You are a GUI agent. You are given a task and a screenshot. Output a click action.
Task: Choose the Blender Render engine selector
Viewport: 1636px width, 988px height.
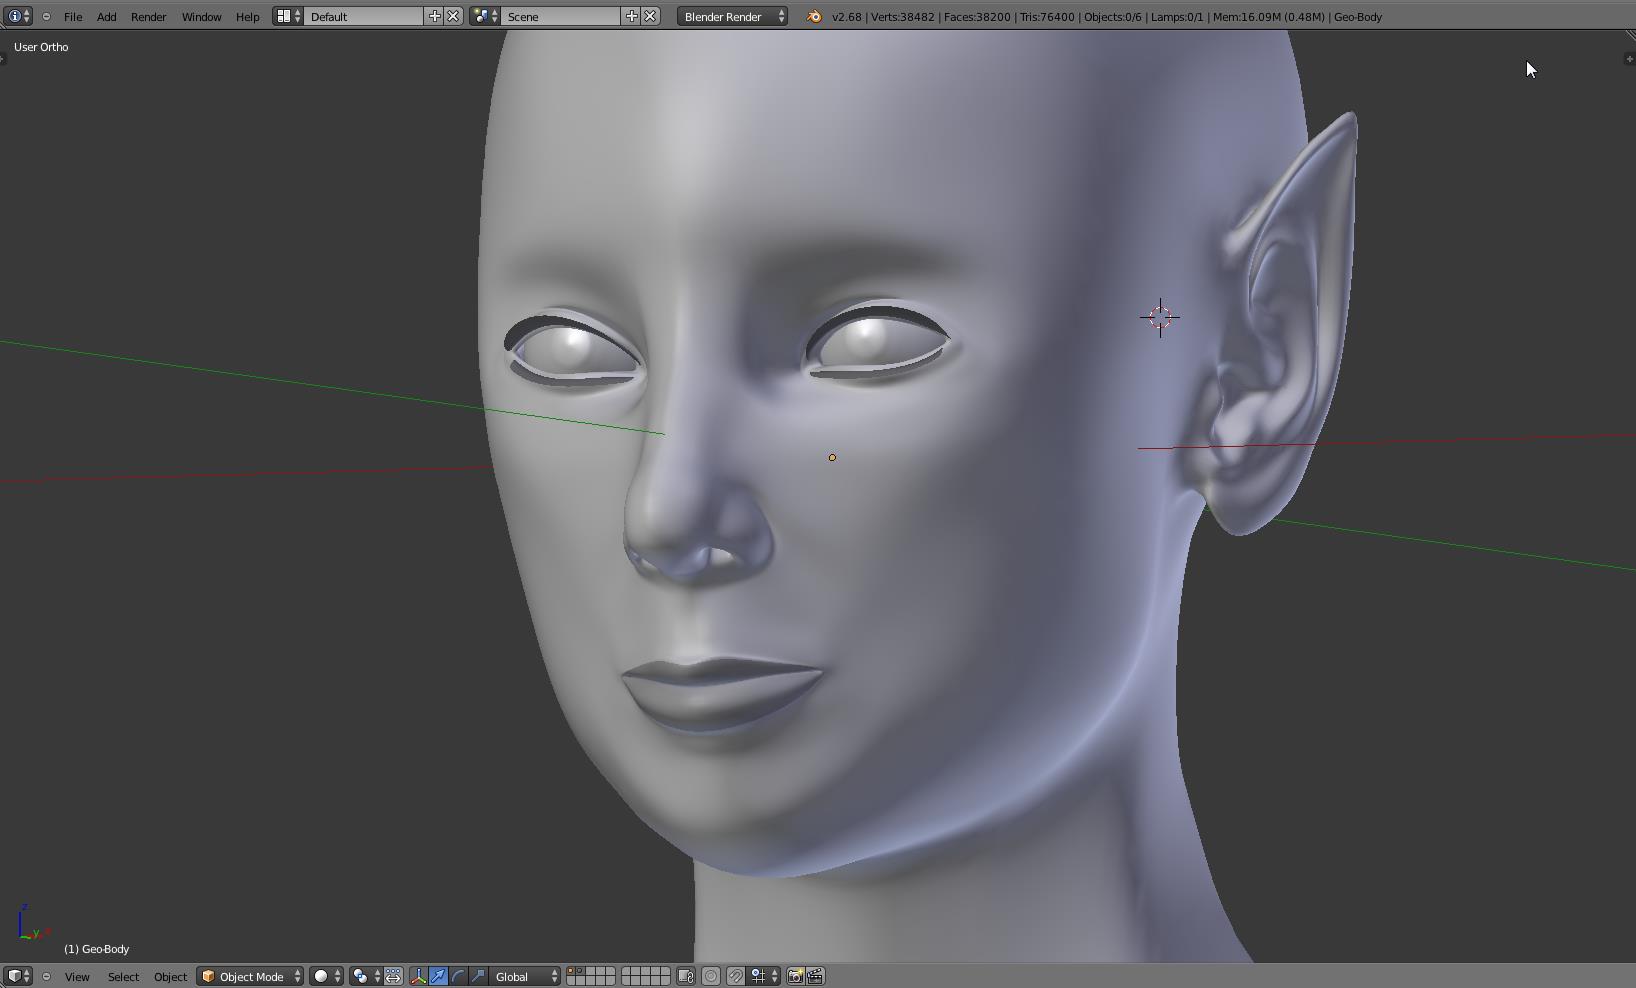[732, 16]
